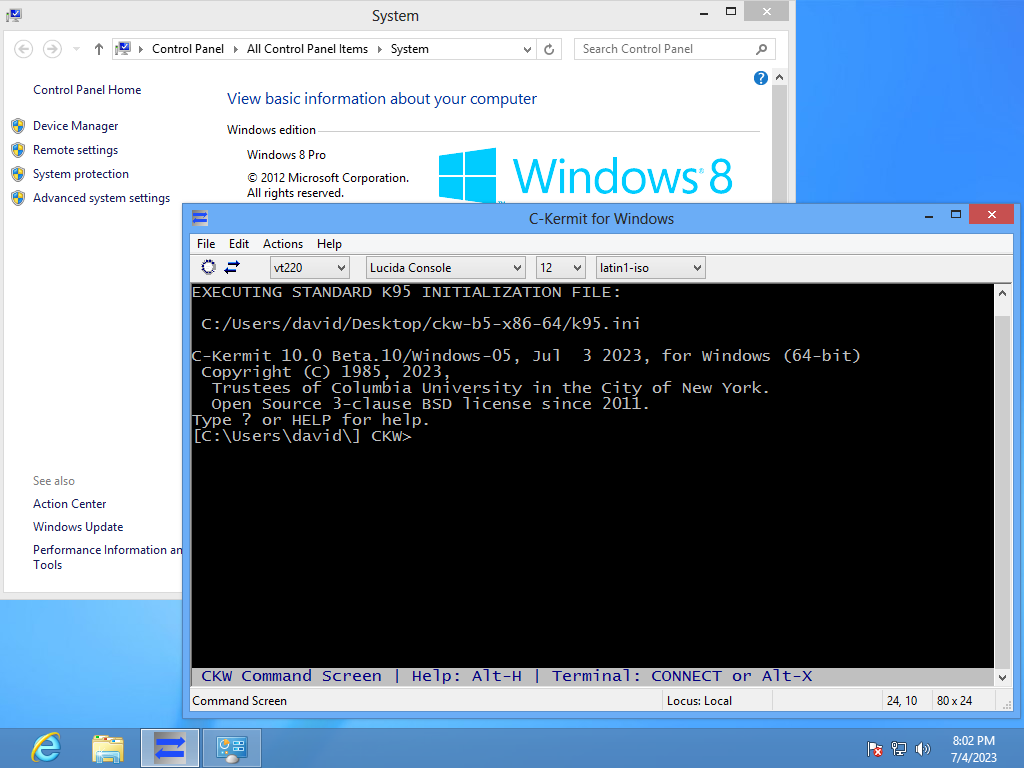Image resolution: width=1024 pixels, height=768 pixels.
Task: Open Remote settings link
Action: 76,150
